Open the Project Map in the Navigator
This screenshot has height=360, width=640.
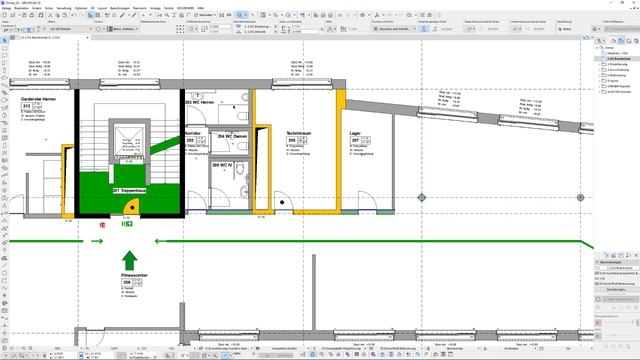[x=613, y=41]
